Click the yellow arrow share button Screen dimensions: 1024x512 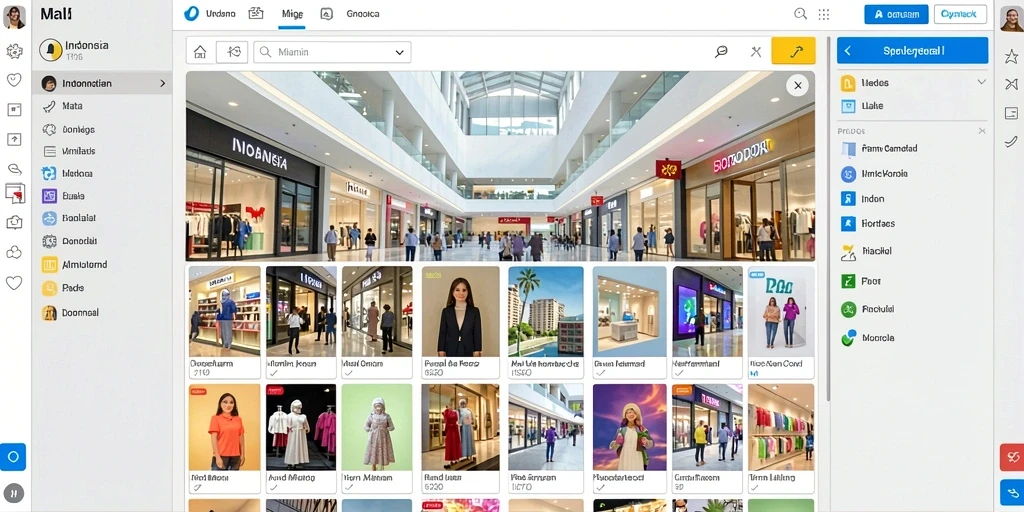click(x=793, y=51)
